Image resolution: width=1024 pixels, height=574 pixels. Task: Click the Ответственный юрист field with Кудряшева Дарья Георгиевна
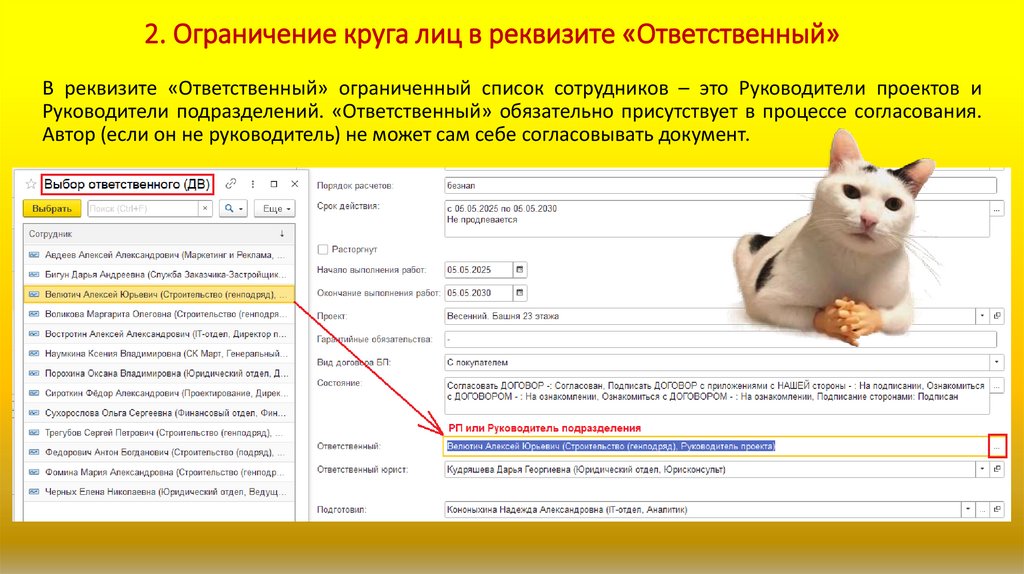point(709,470)
